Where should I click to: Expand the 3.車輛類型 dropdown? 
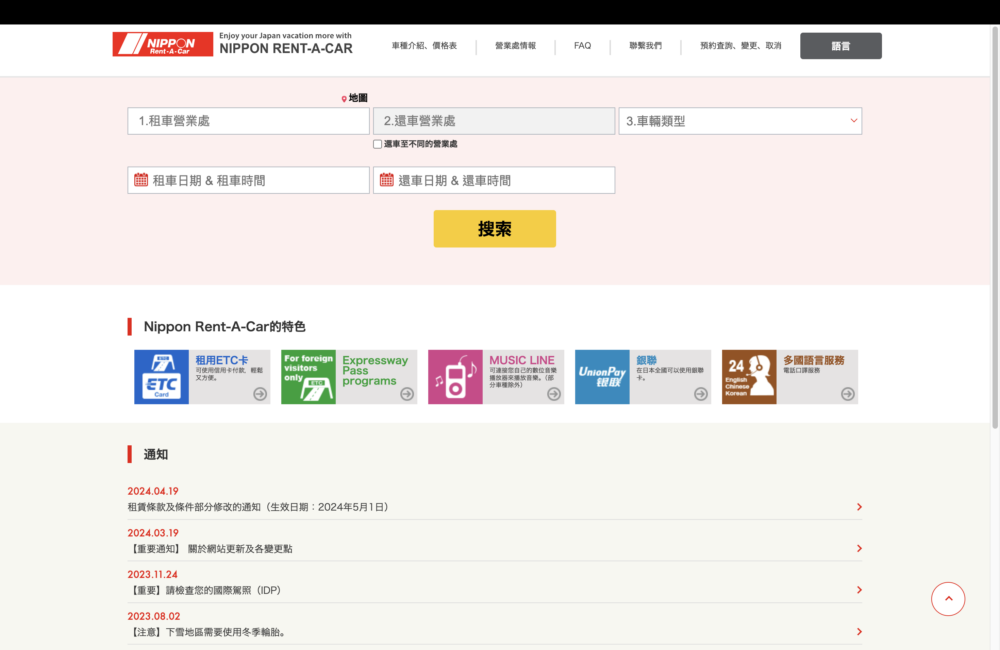coord(740,121)
